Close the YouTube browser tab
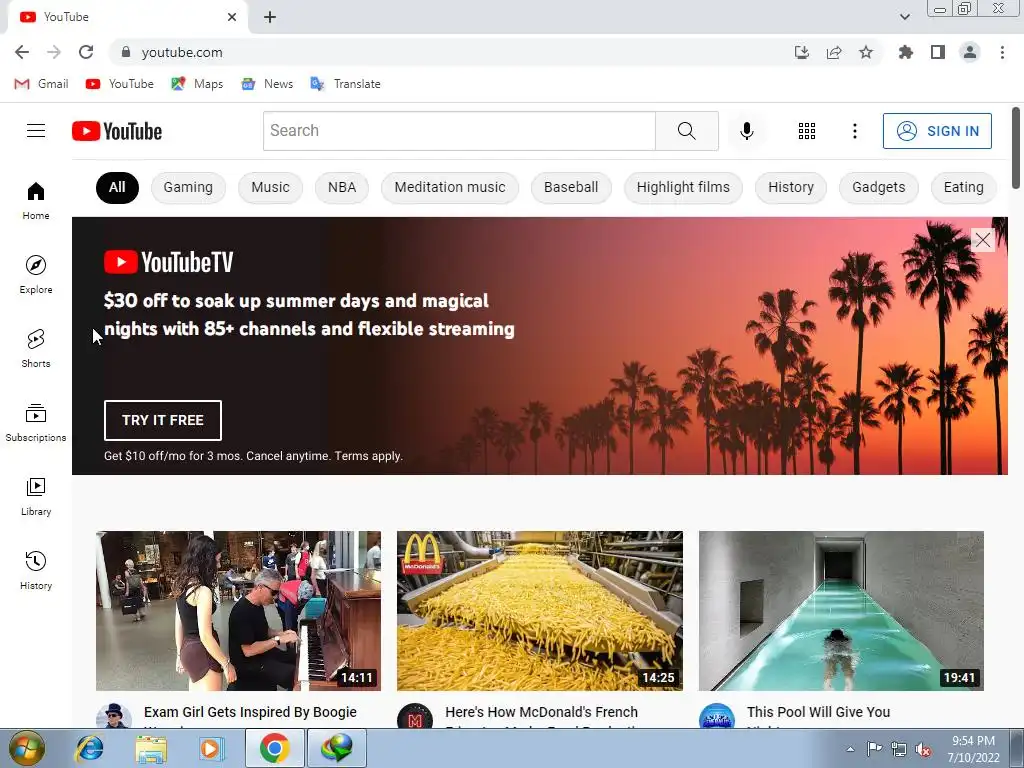This screenshot has width=1024, height=768. [232, 17]
